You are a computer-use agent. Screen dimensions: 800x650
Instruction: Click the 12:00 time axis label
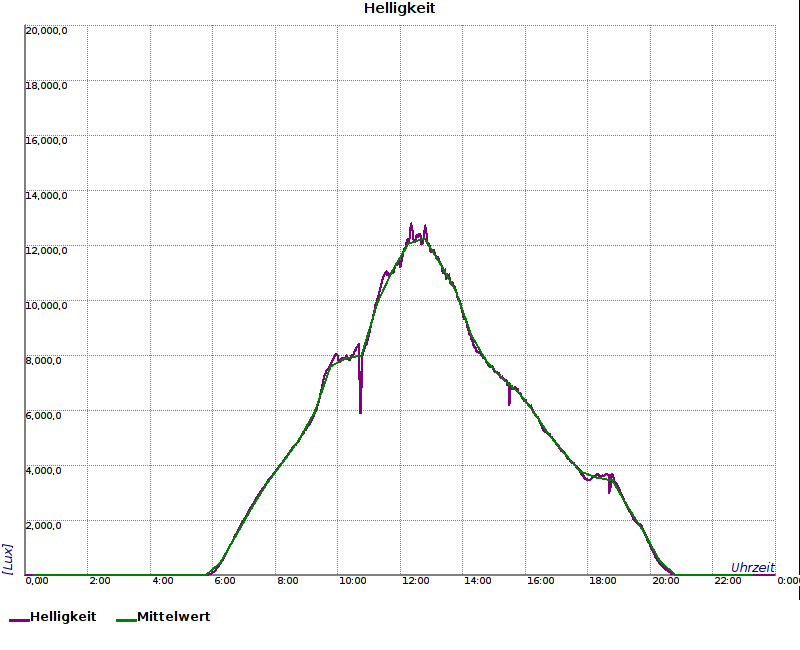pyautogui.click(x=416, y=581)
